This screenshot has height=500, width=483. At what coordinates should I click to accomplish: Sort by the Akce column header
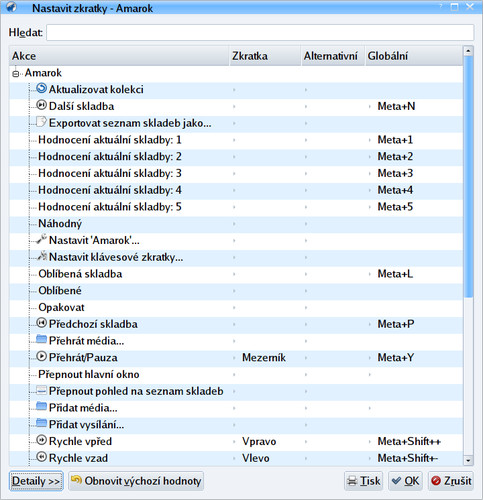tap(119, 56)
